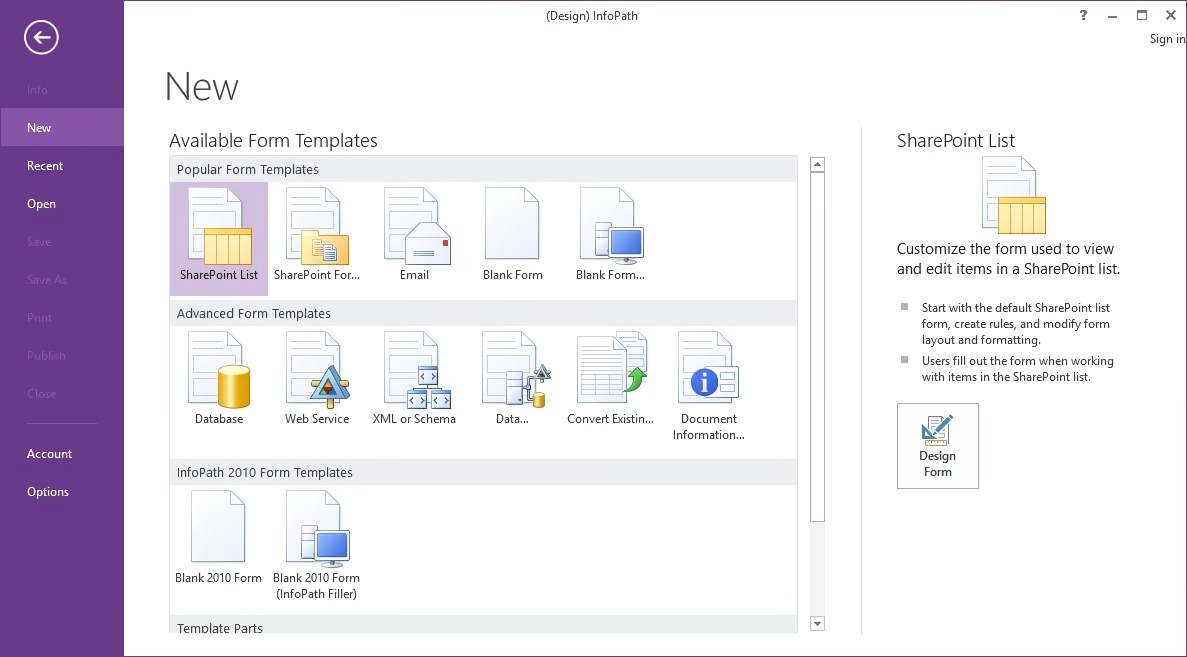Select the Blank 2010 Form template
The height and width of the screenshot is (657, 1187).
click(218, 540)
